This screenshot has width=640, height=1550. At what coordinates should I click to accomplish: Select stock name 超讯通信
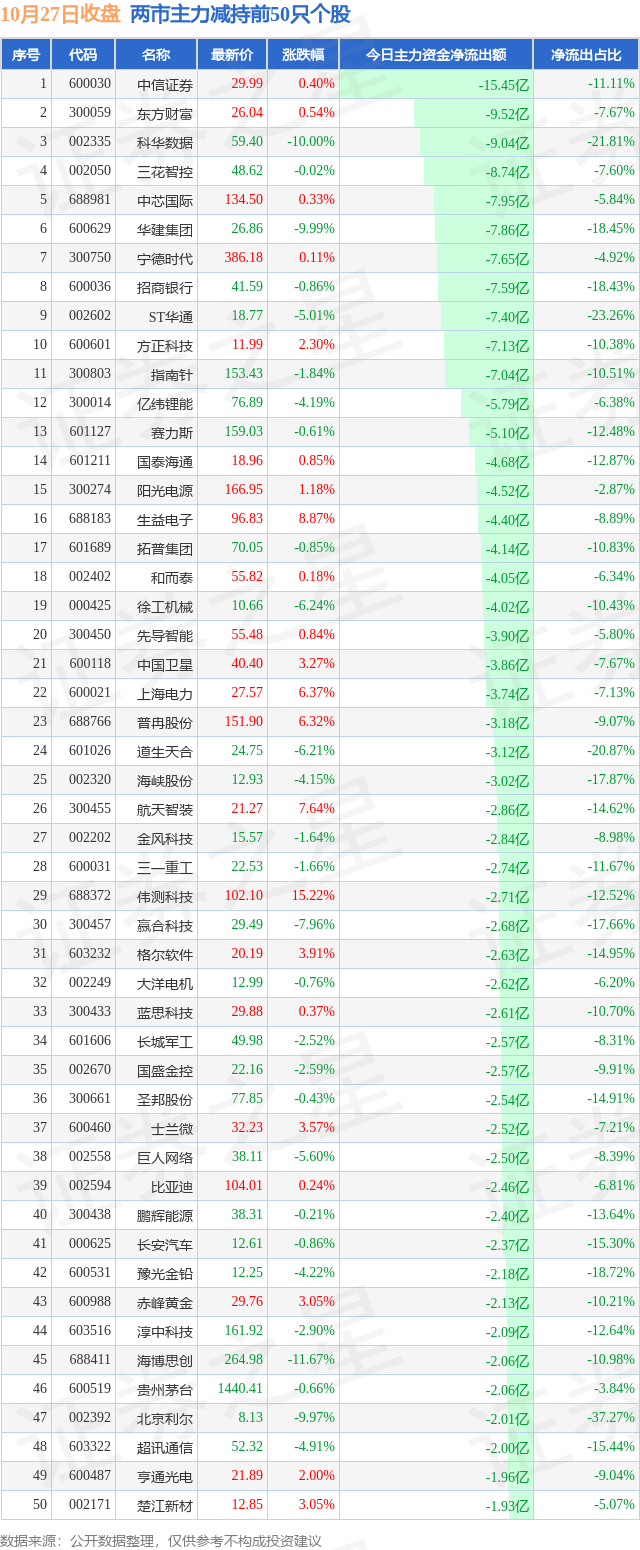[x=165, y=1447]
